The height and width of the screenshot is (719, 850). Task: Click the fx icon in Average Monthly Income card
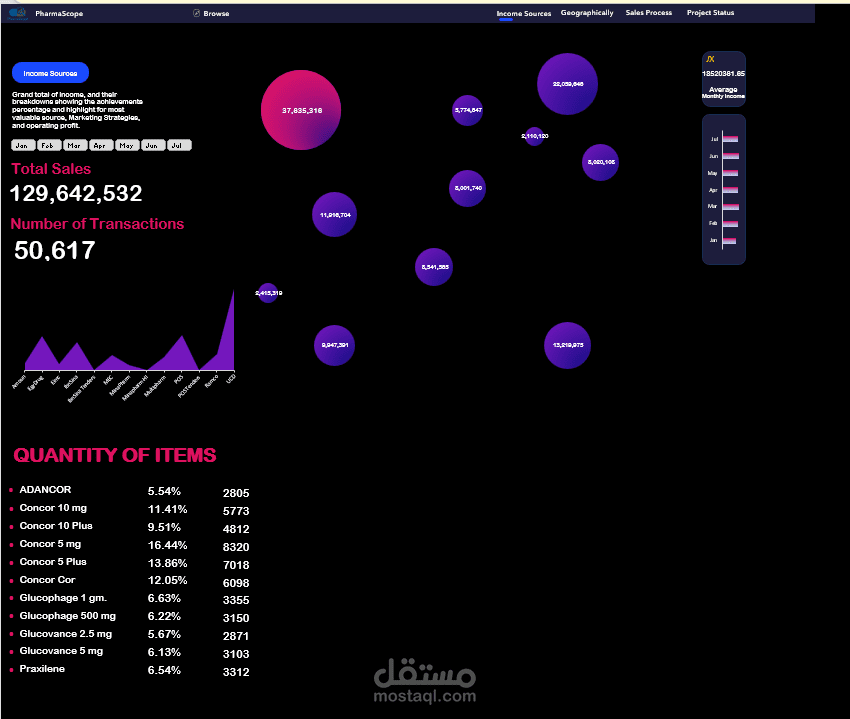710,59
